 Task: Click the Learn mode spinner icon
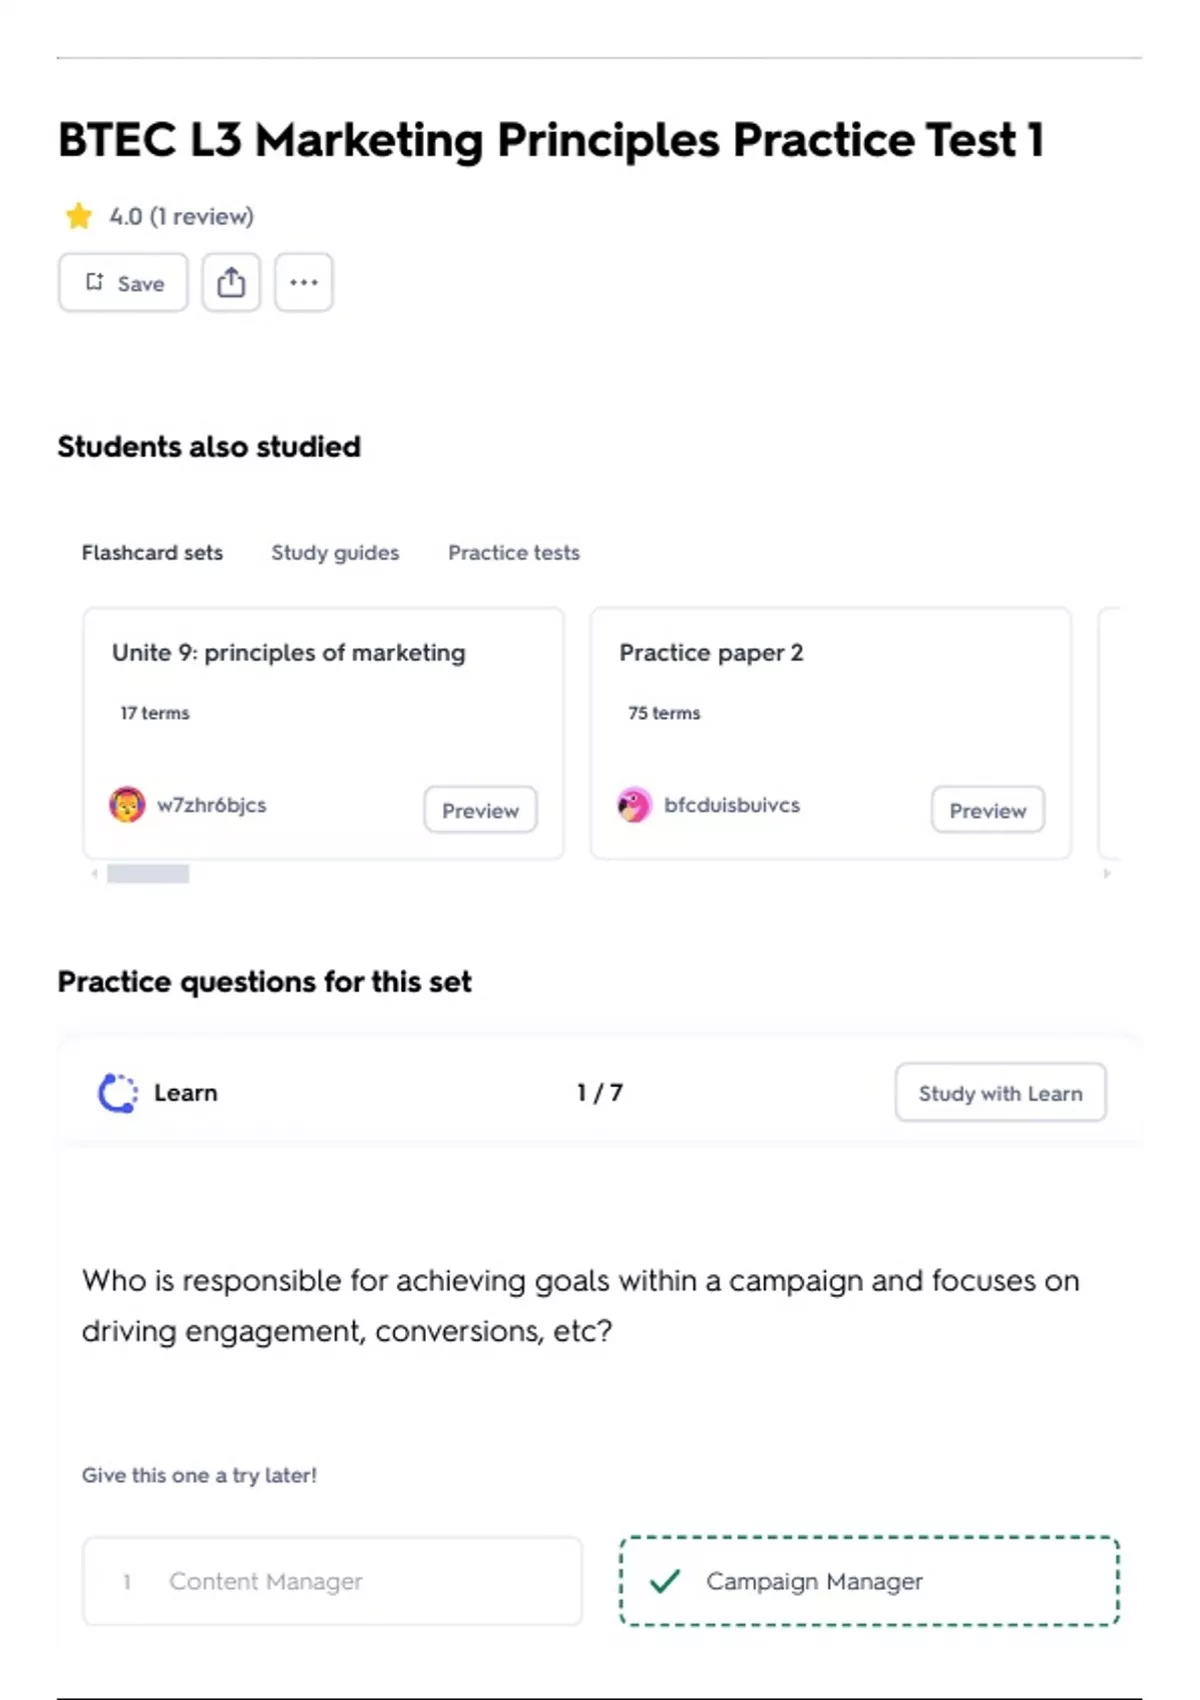pos(118,1093)
